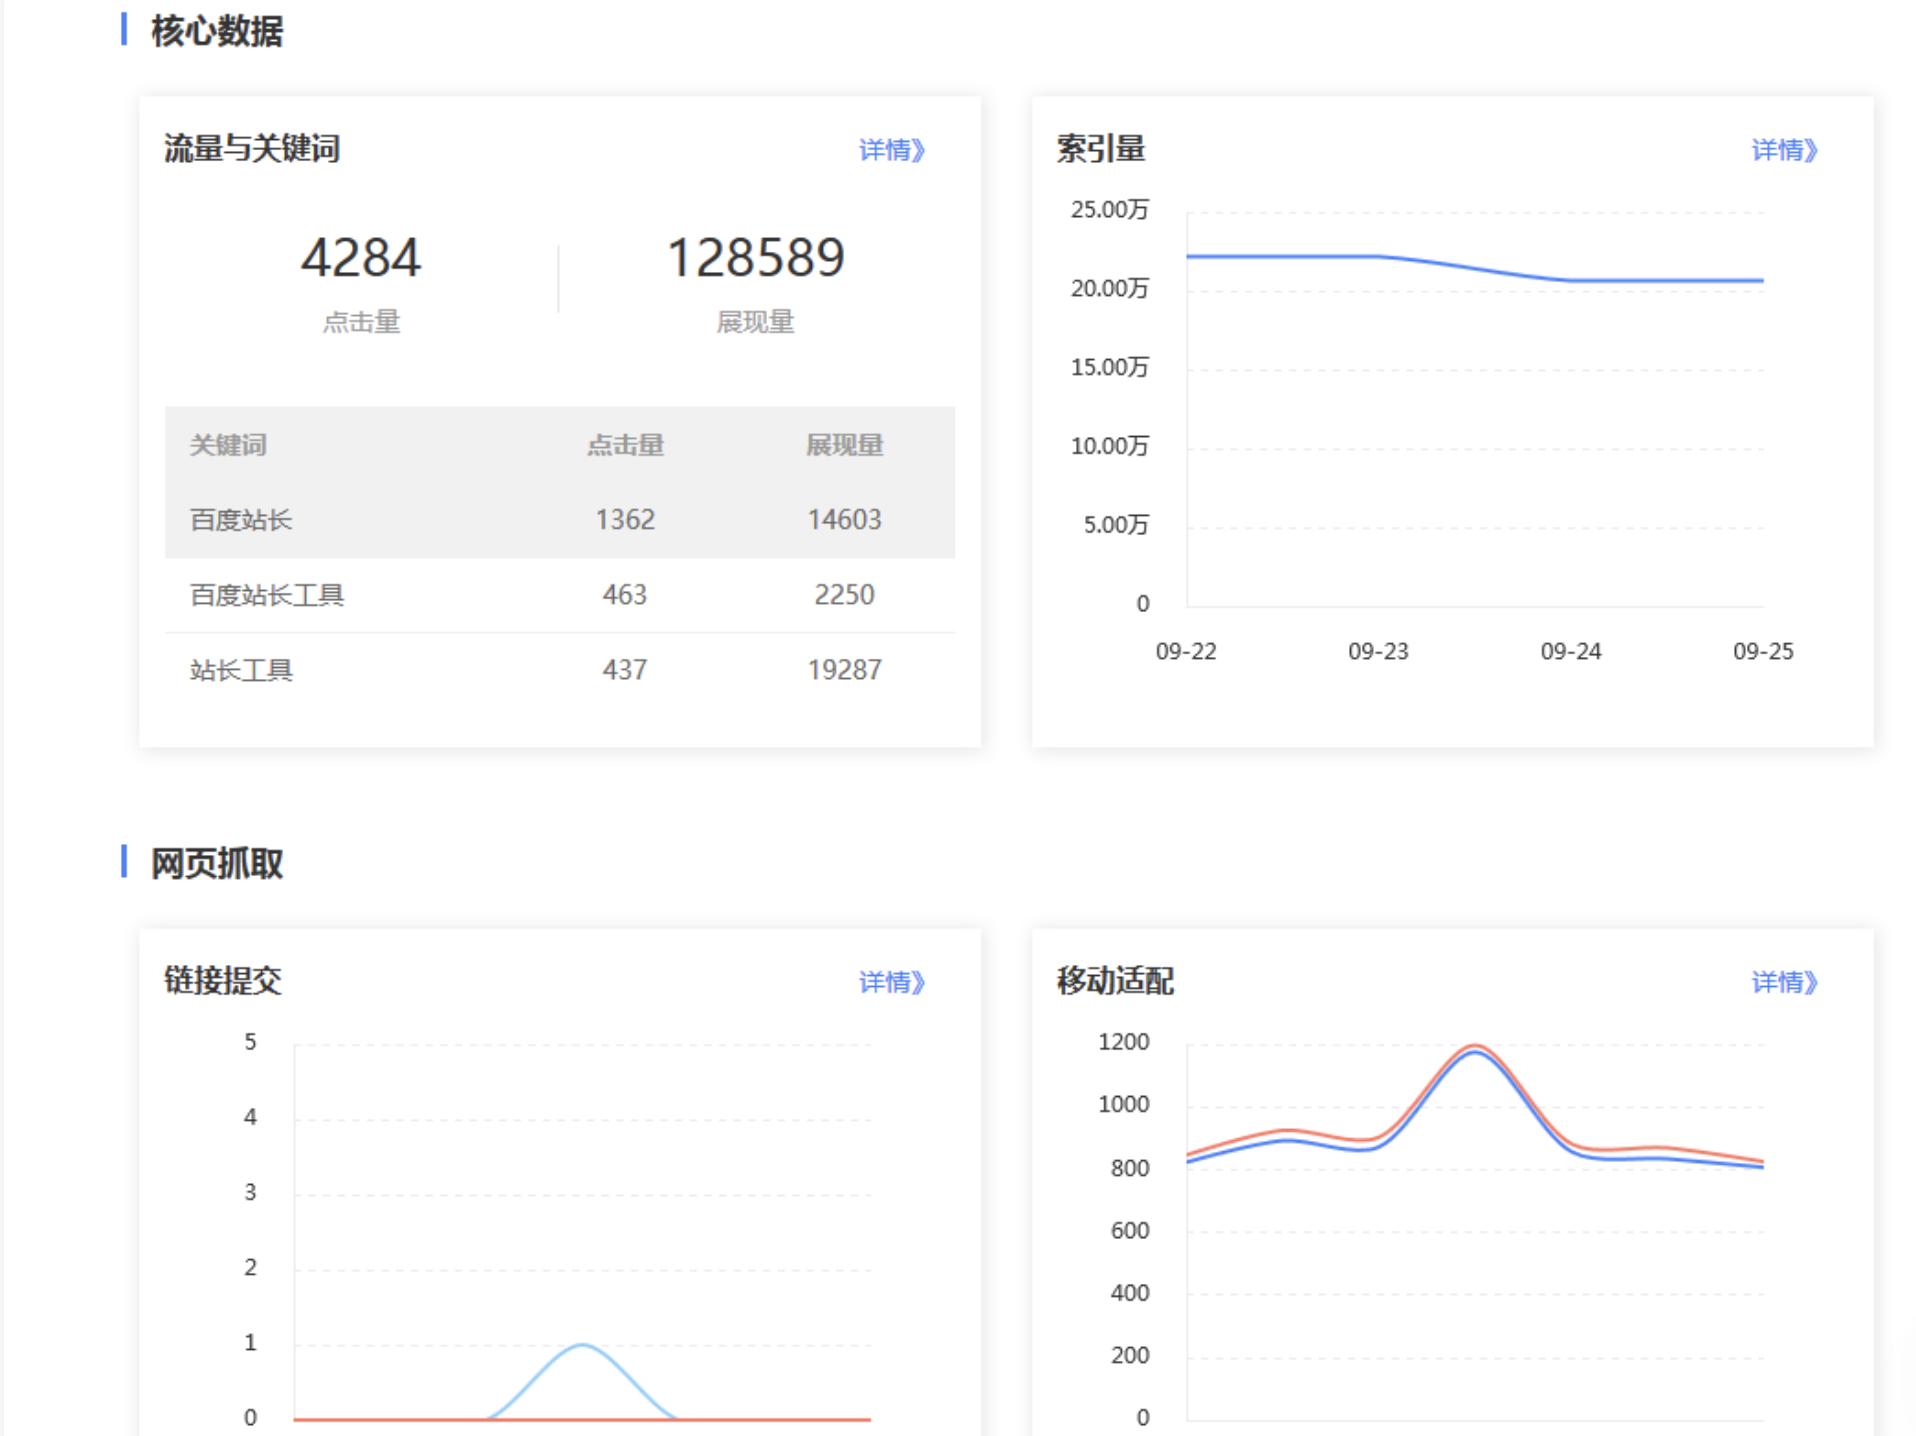1916x1436 pixels.
Task: Click the 09-24 date label on 索引量 chart
Action: (x=1571, y=652)
